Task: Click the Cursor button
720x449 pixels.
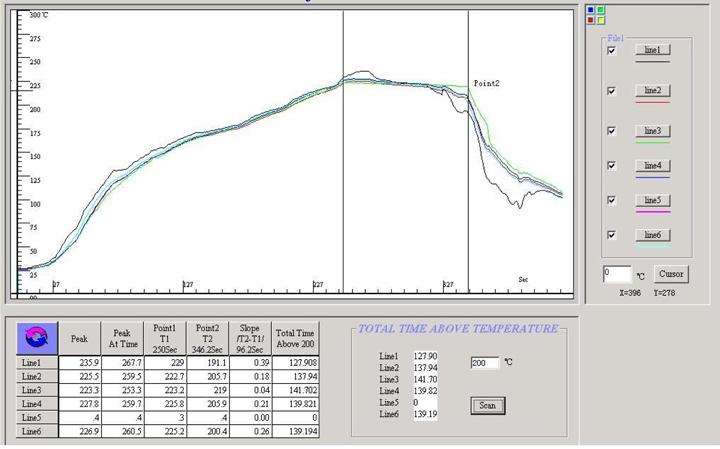Action: [x=671, y=274]
